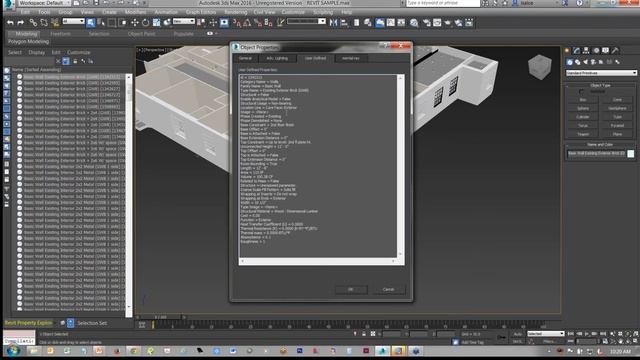Toggle 3D Snaps in main toolbar
This screenshot has width=640, height=360.
point(237,23)
